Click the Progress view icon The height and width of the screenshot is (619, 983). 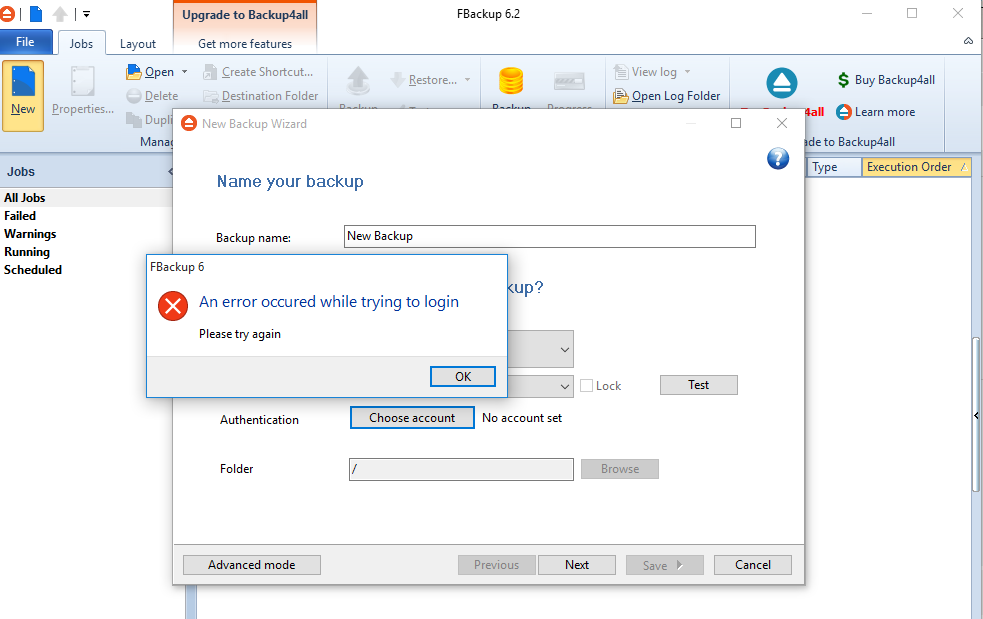569,82
